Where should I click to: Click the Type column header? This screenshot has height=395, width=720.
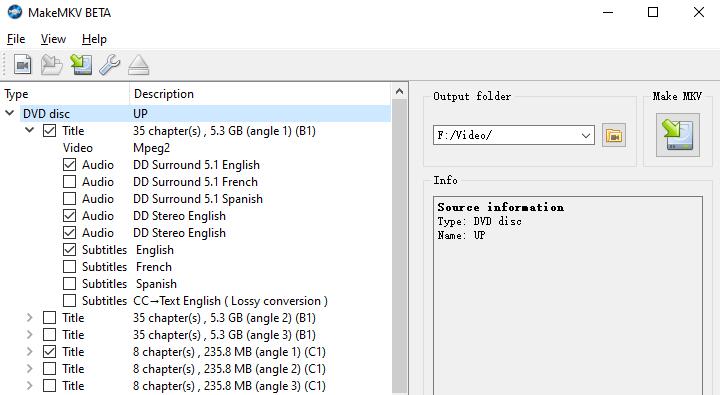click(x=65, y=94)
